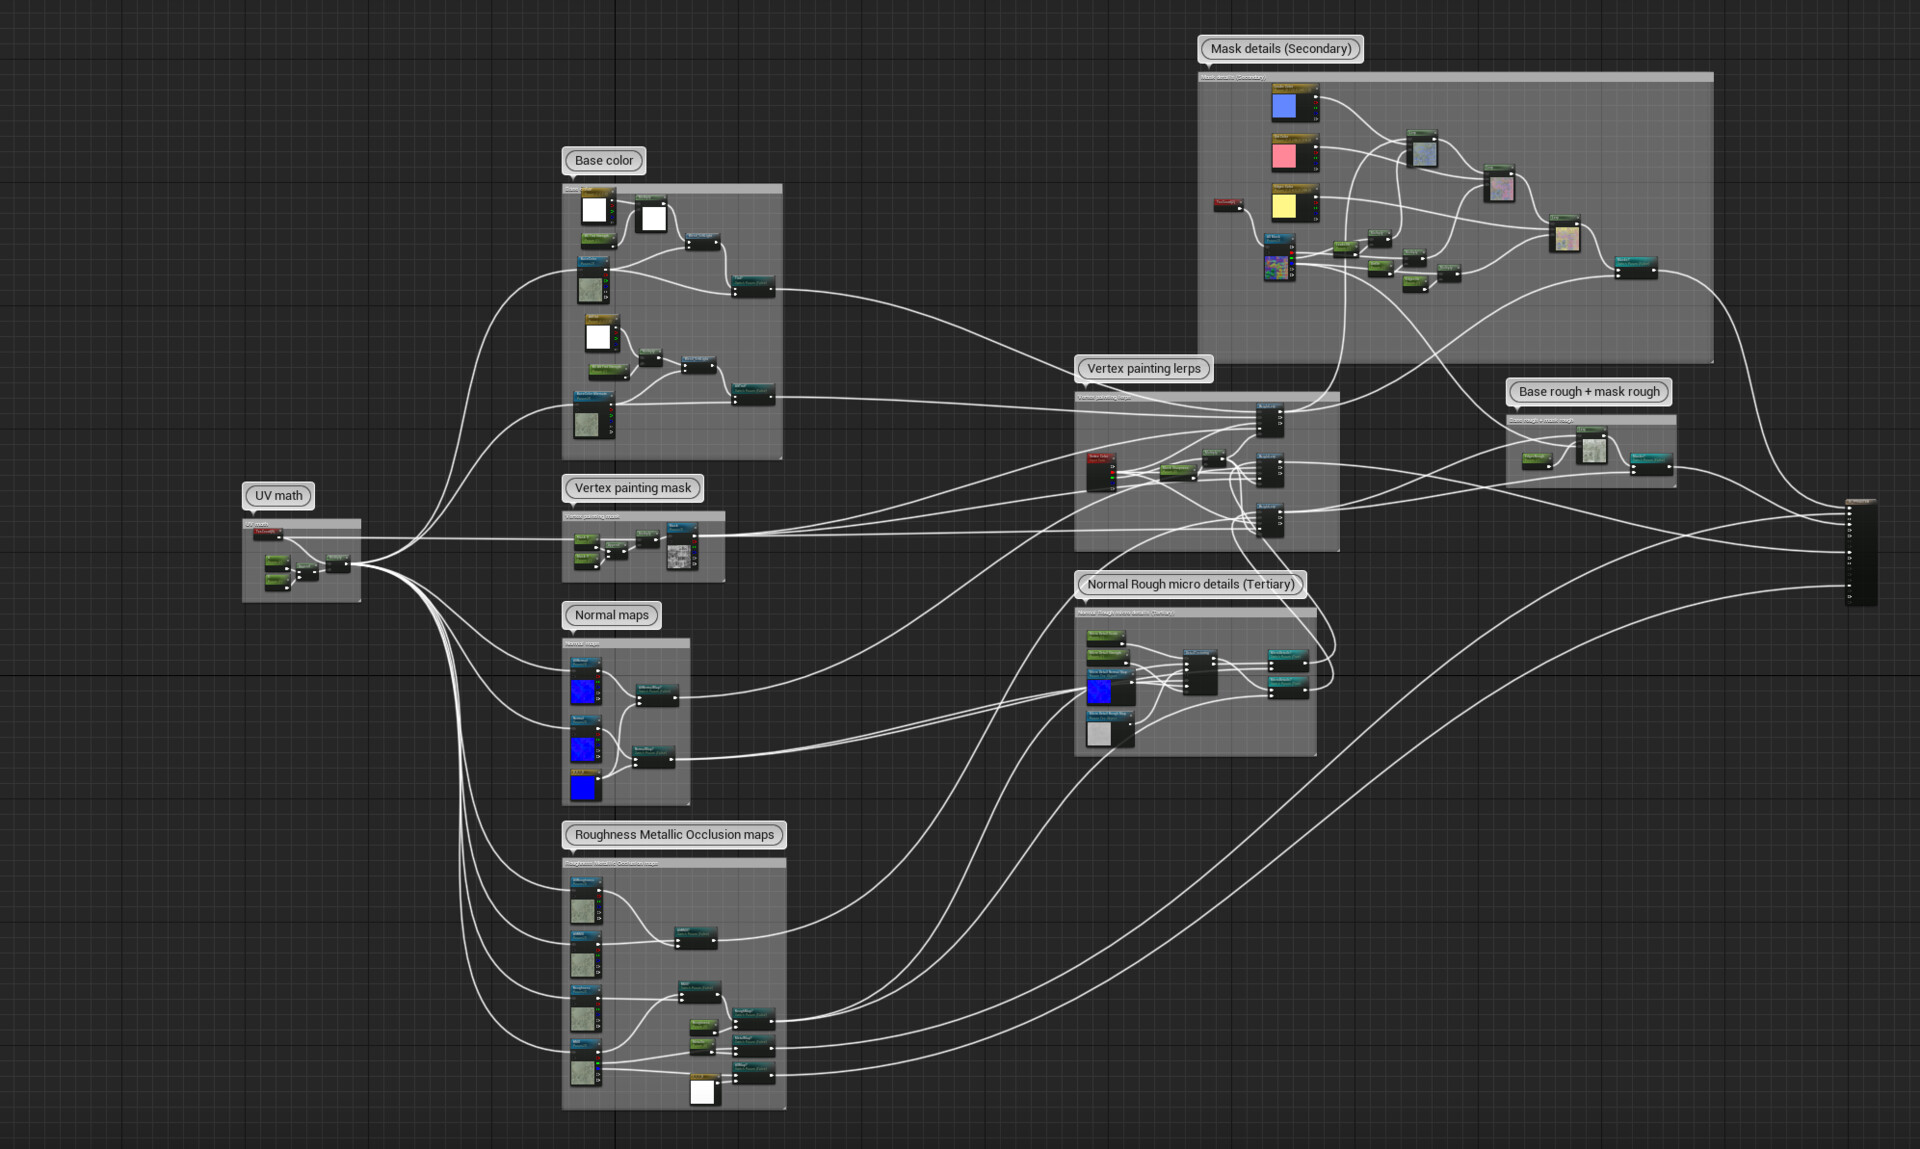This screenshot has height=1149, width=1920.
Task: Click 'Roughness Metallic Occlusion maps' comment label
Action: click(x=673, y=835)
